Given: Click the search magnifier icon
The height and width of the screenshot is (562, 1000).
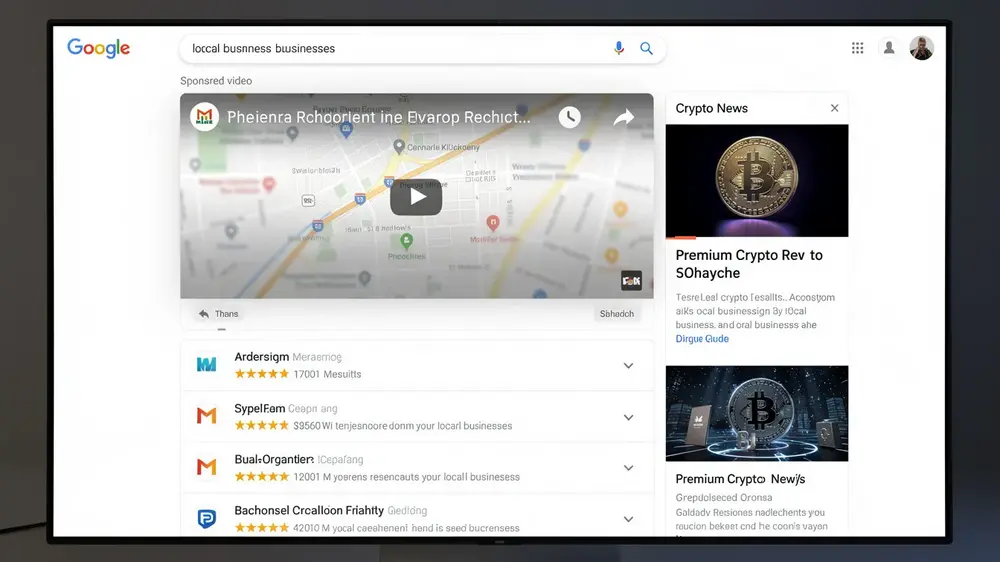Looking at the screenshot, I should coord(646,48).
